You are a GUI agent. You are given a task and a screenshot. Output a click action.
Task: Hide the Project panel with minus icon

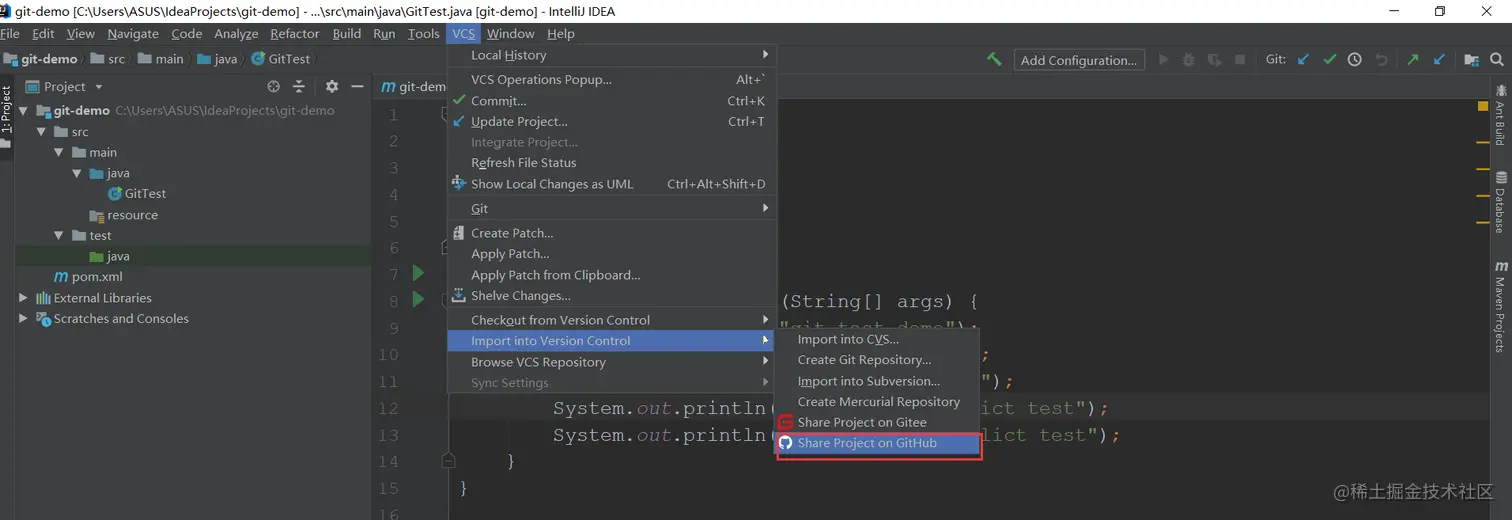point(357,87)
